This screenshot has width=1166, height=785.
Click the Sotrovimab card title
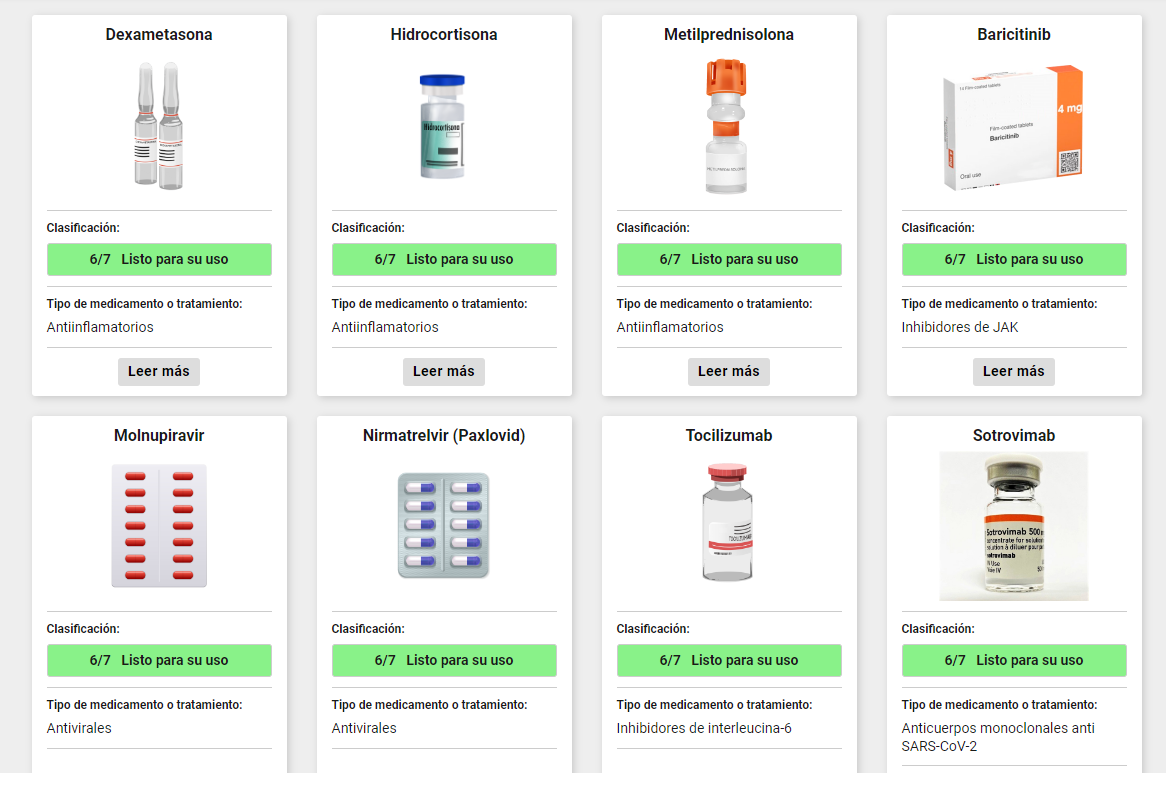pos(1014,436)
